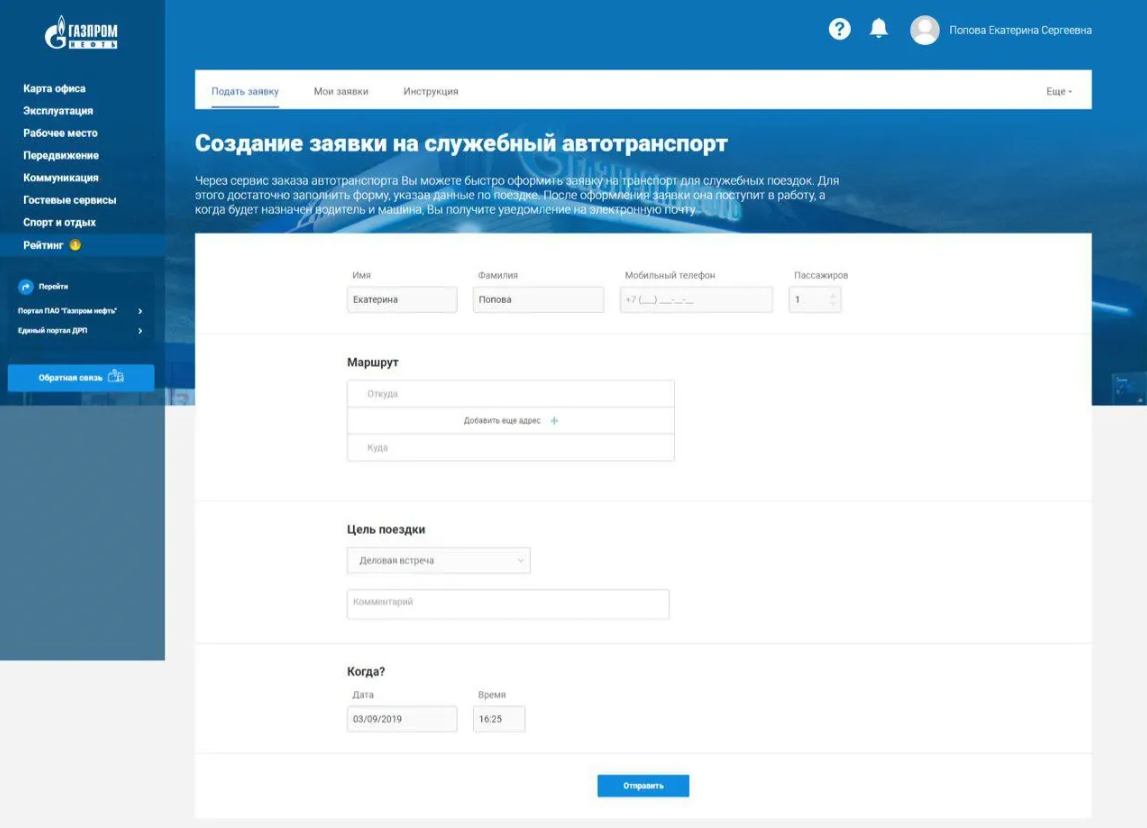Open notifications bell icon

pos(879,29)
